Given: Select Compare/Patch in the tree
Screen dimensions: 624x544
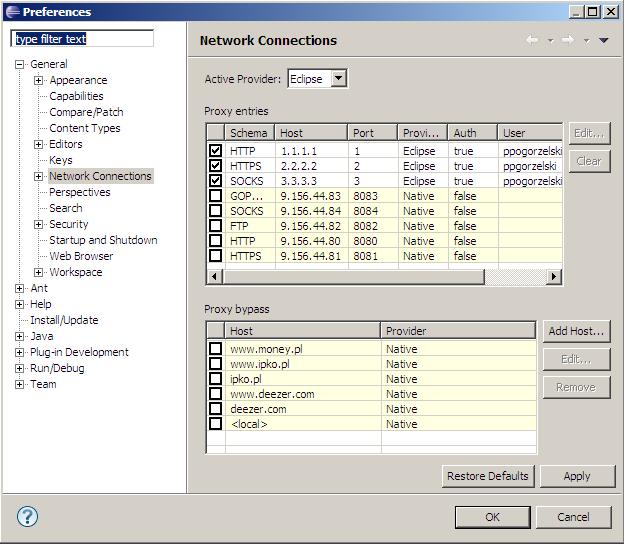Looking at the screenshot, I should pyautogui.click(x=86, y=112).
